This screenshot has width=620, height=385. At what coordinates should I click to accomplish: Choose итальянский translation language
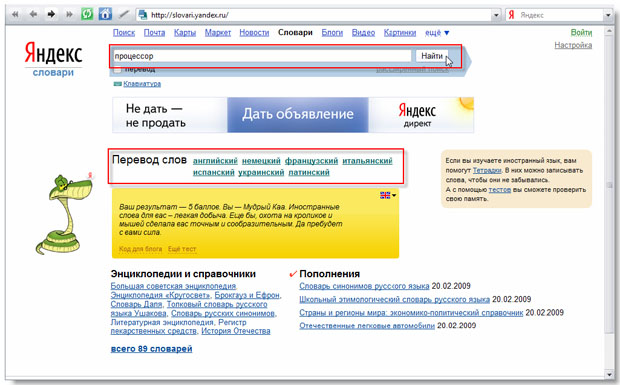[367, 161]
